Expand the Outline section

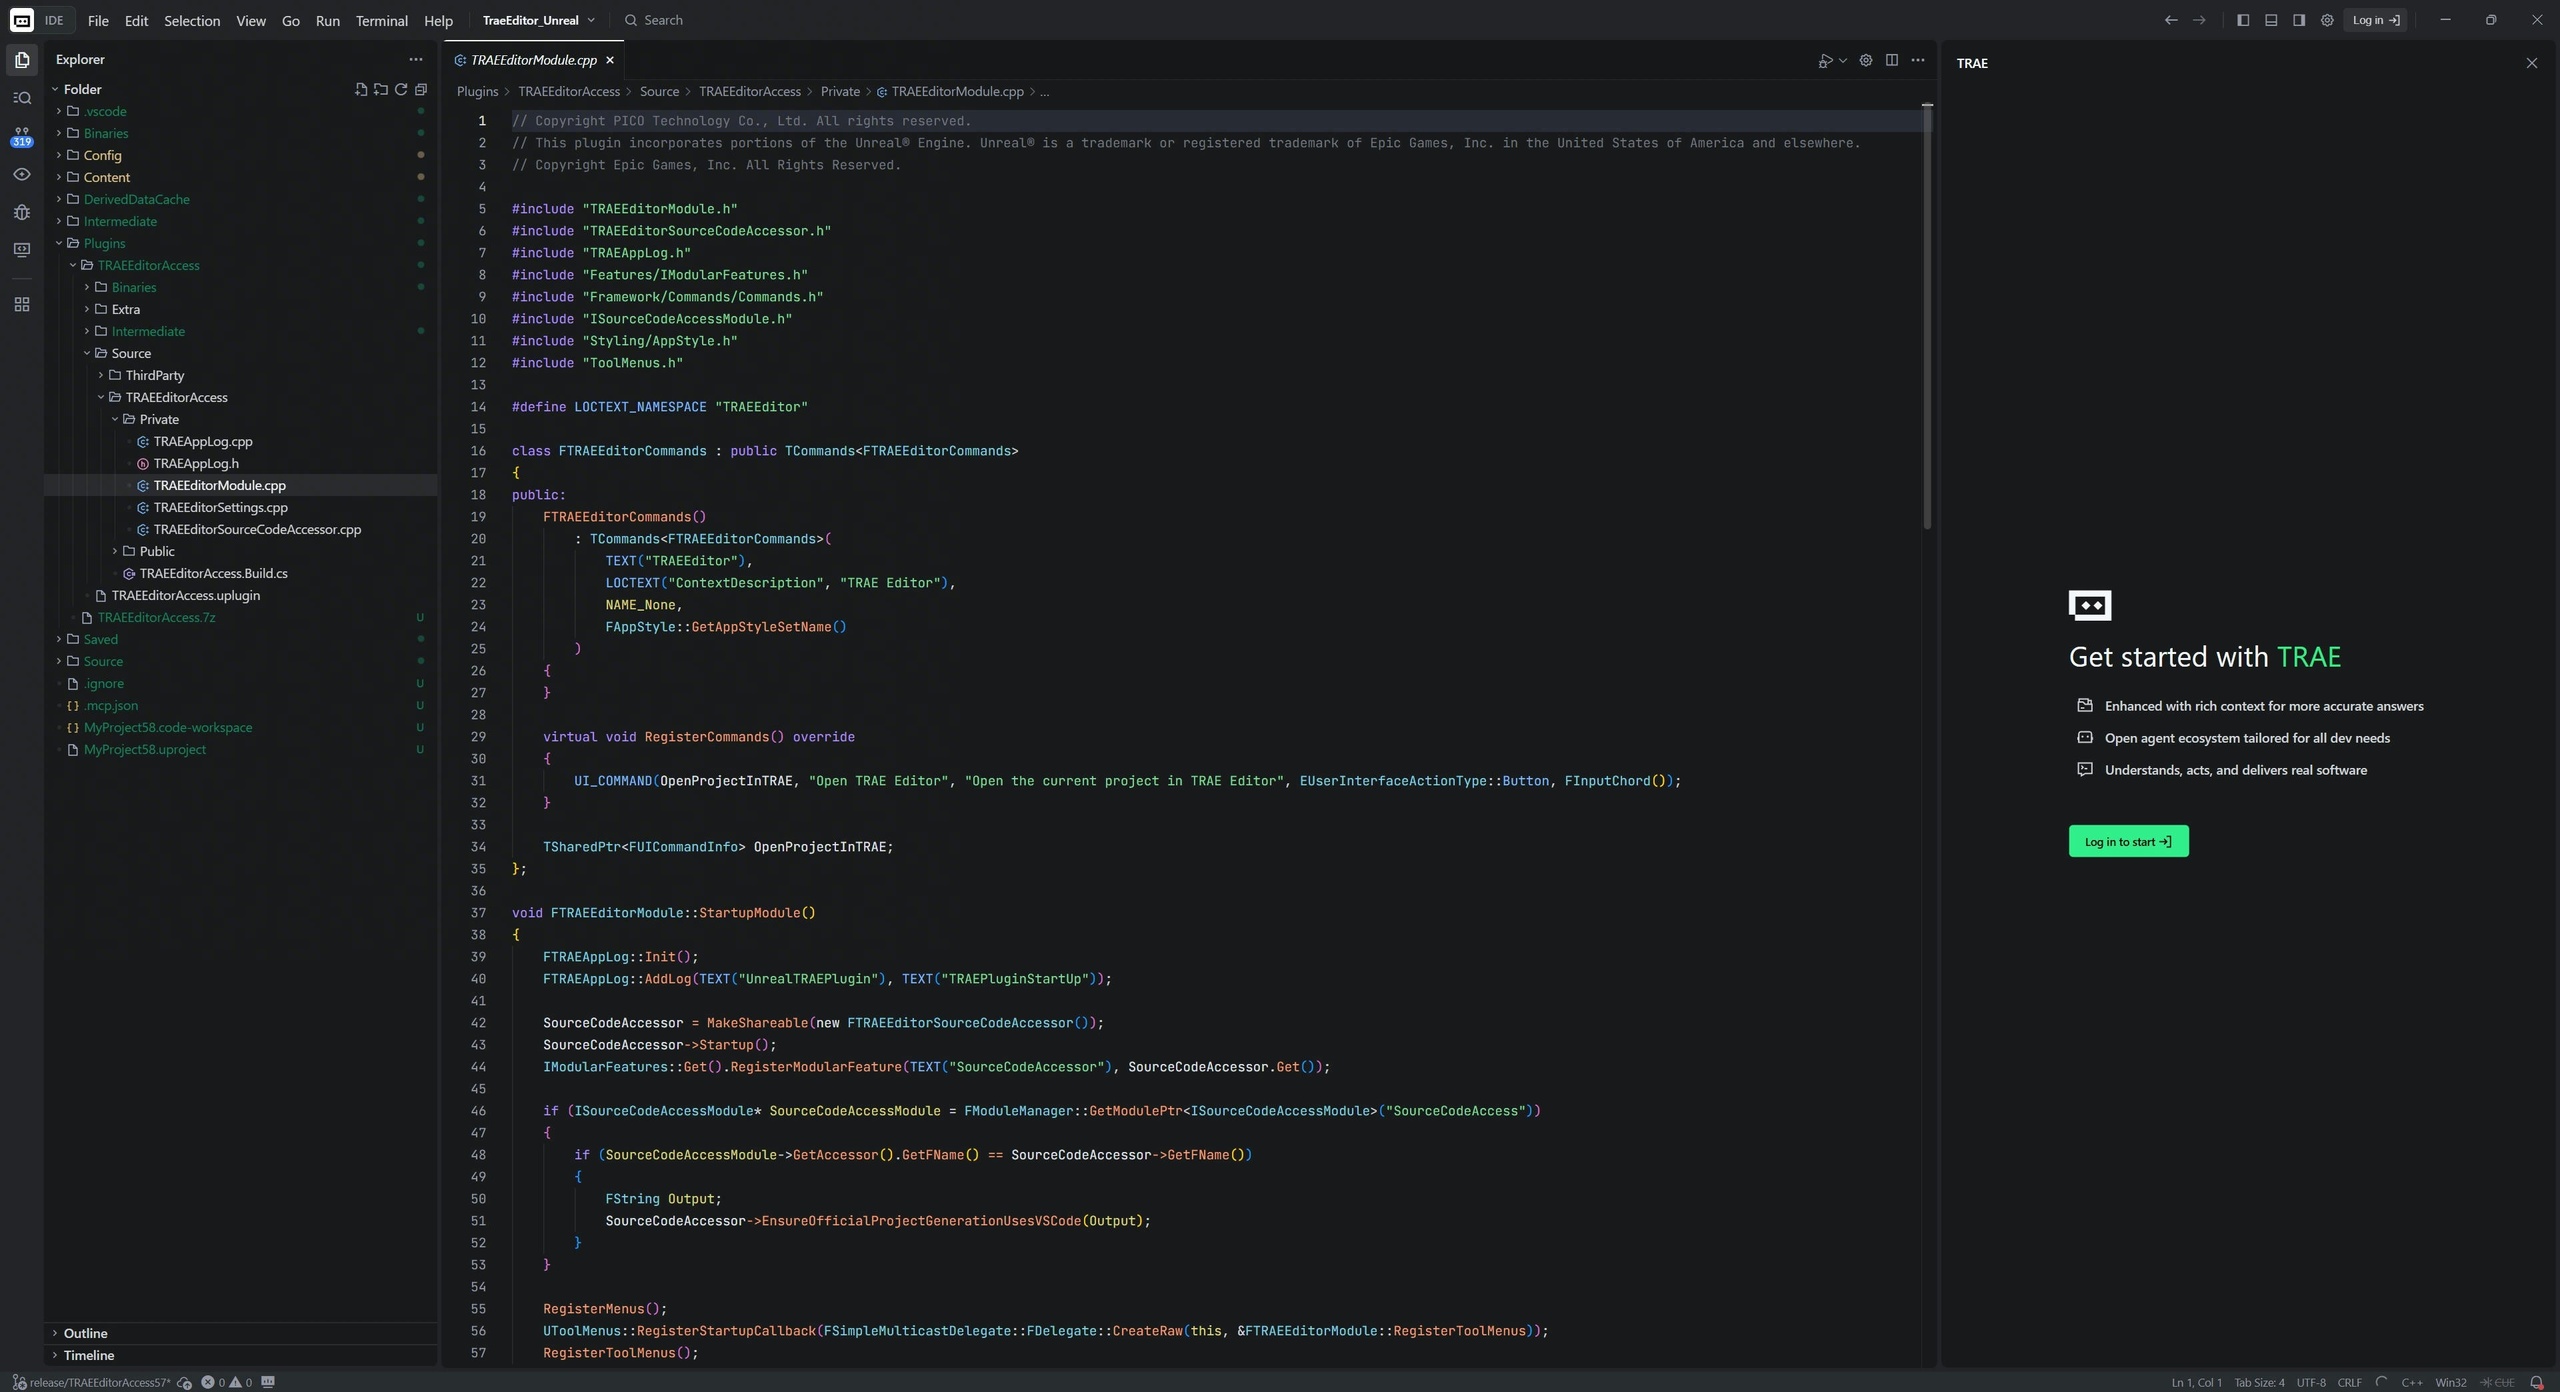[241, 1333]
